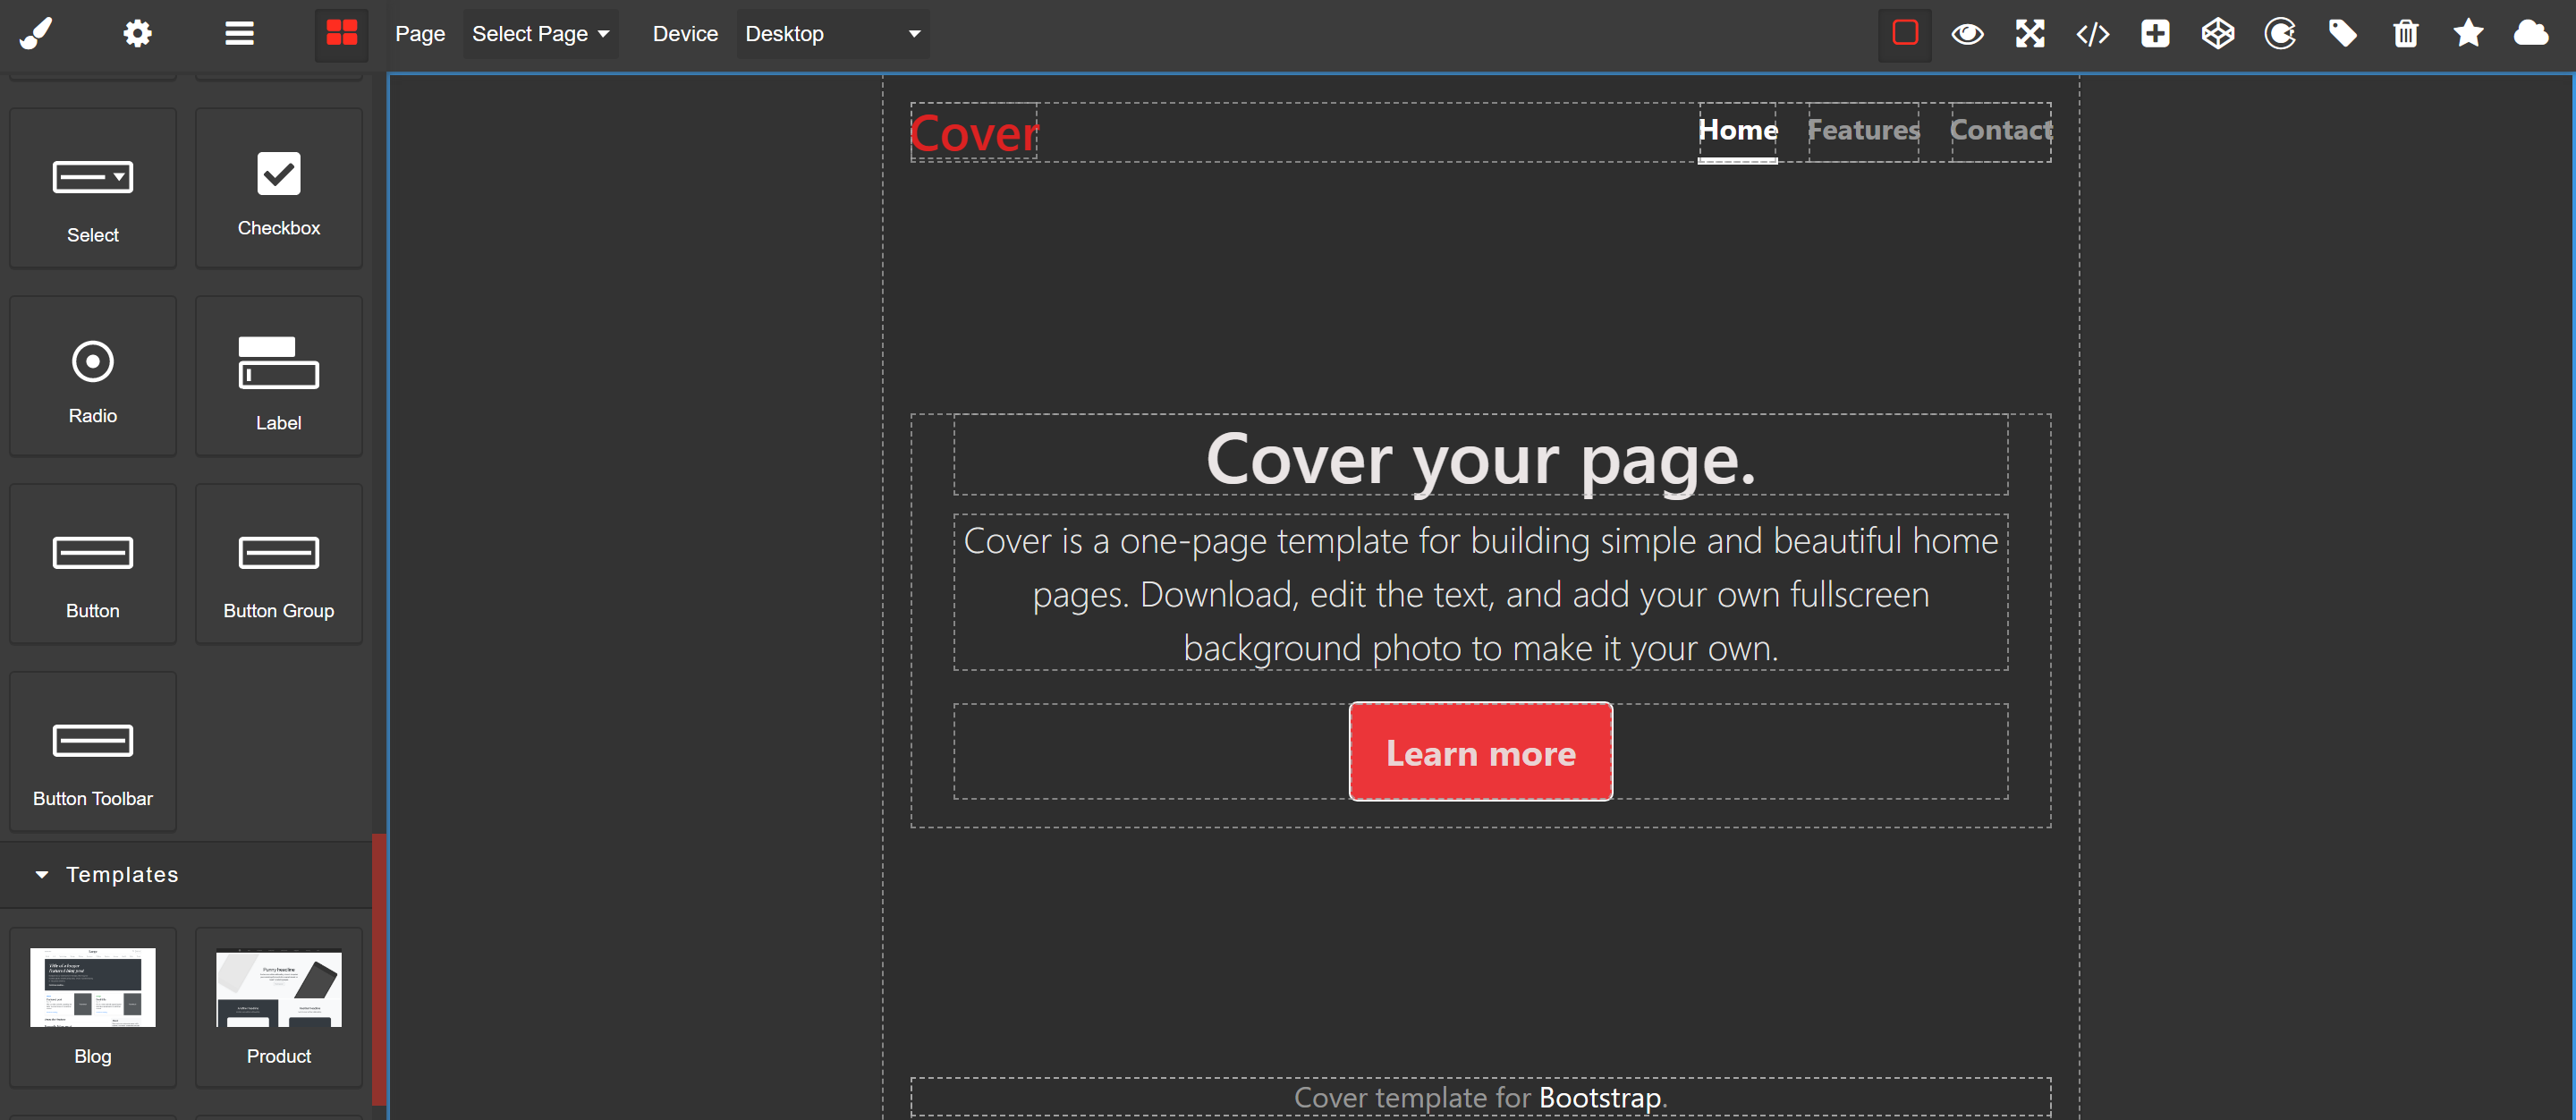Open the settings gear panel

coord(137,34)
